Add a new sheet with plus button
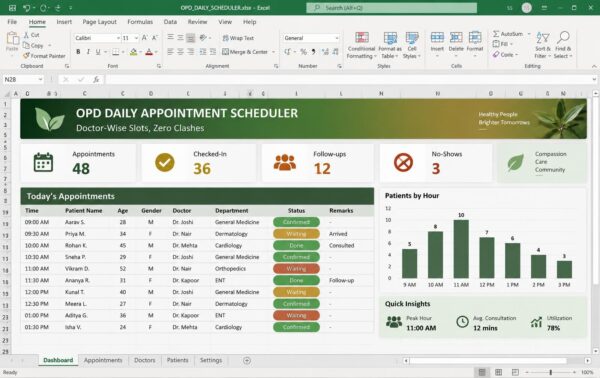Viewport: 600px width, 378px height. click(247, 360)
